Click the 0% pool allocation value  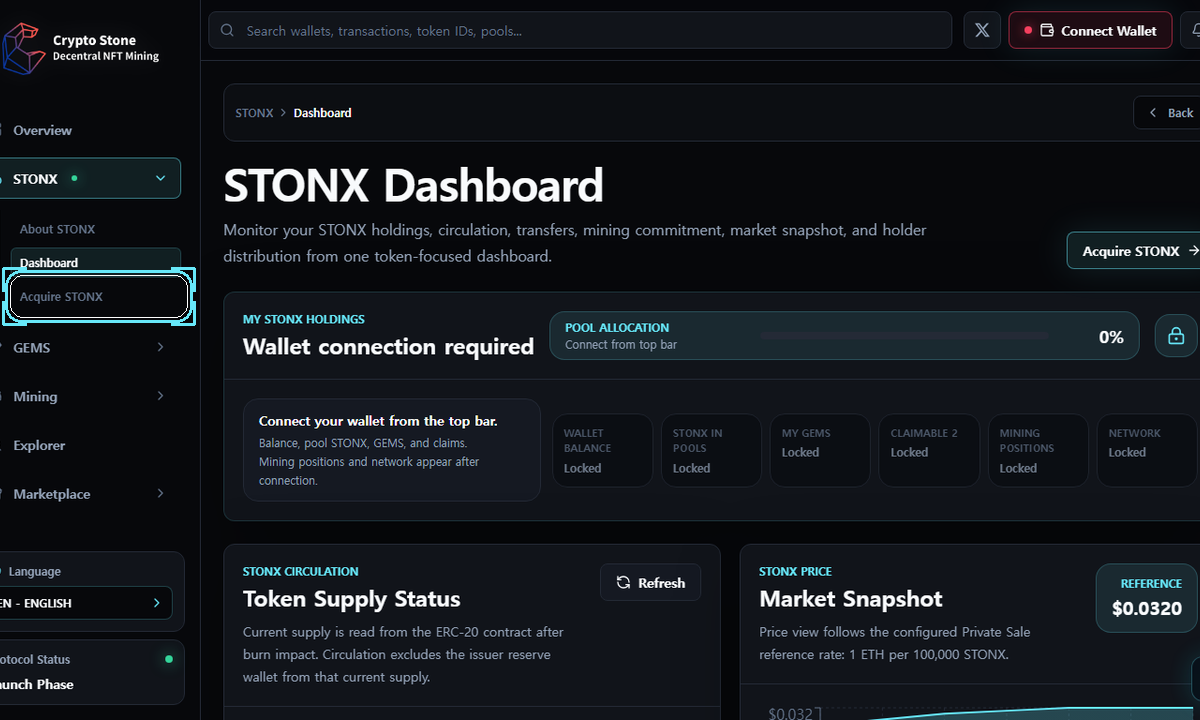click(x=1111, y=337)
